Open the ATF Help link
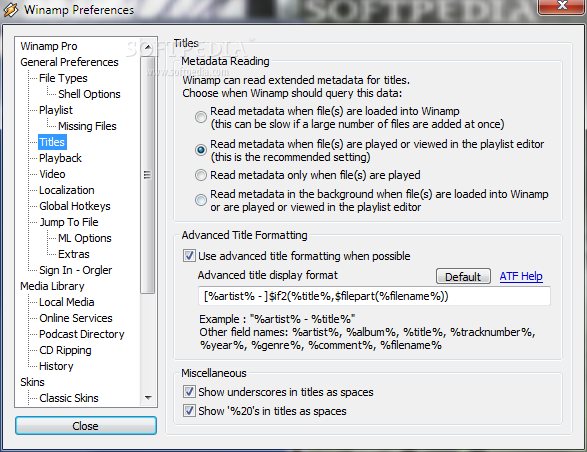The height and width of the screenshot is (452, 587). 521,276
